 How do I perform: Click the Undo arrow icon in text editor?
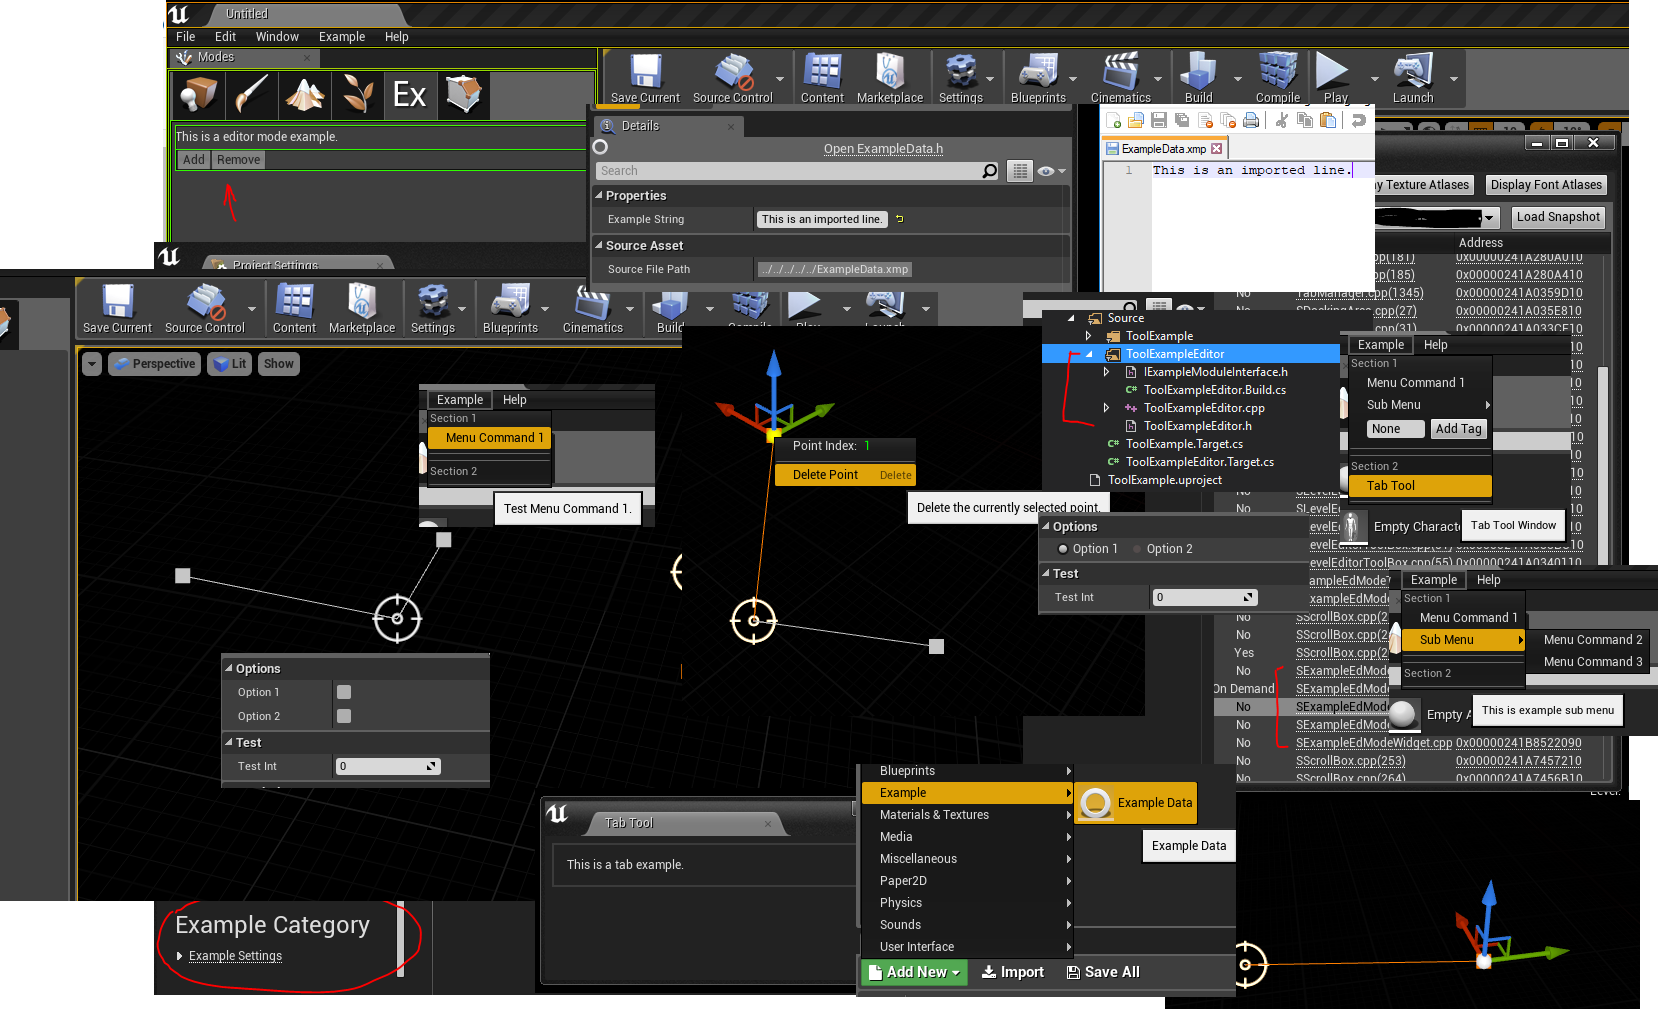pos(1359,120)
